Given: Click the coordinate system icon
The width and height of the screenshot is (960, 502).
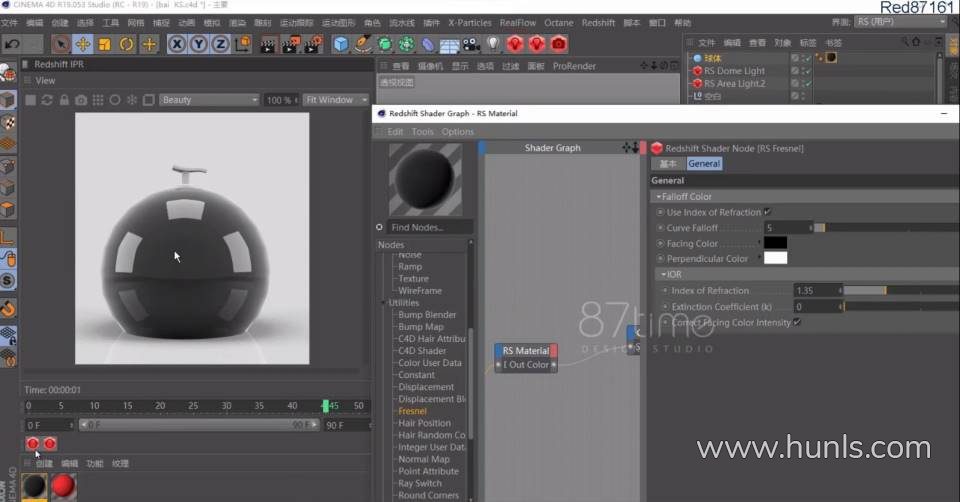Looking at the screenshot, I should tap(242, 44).
